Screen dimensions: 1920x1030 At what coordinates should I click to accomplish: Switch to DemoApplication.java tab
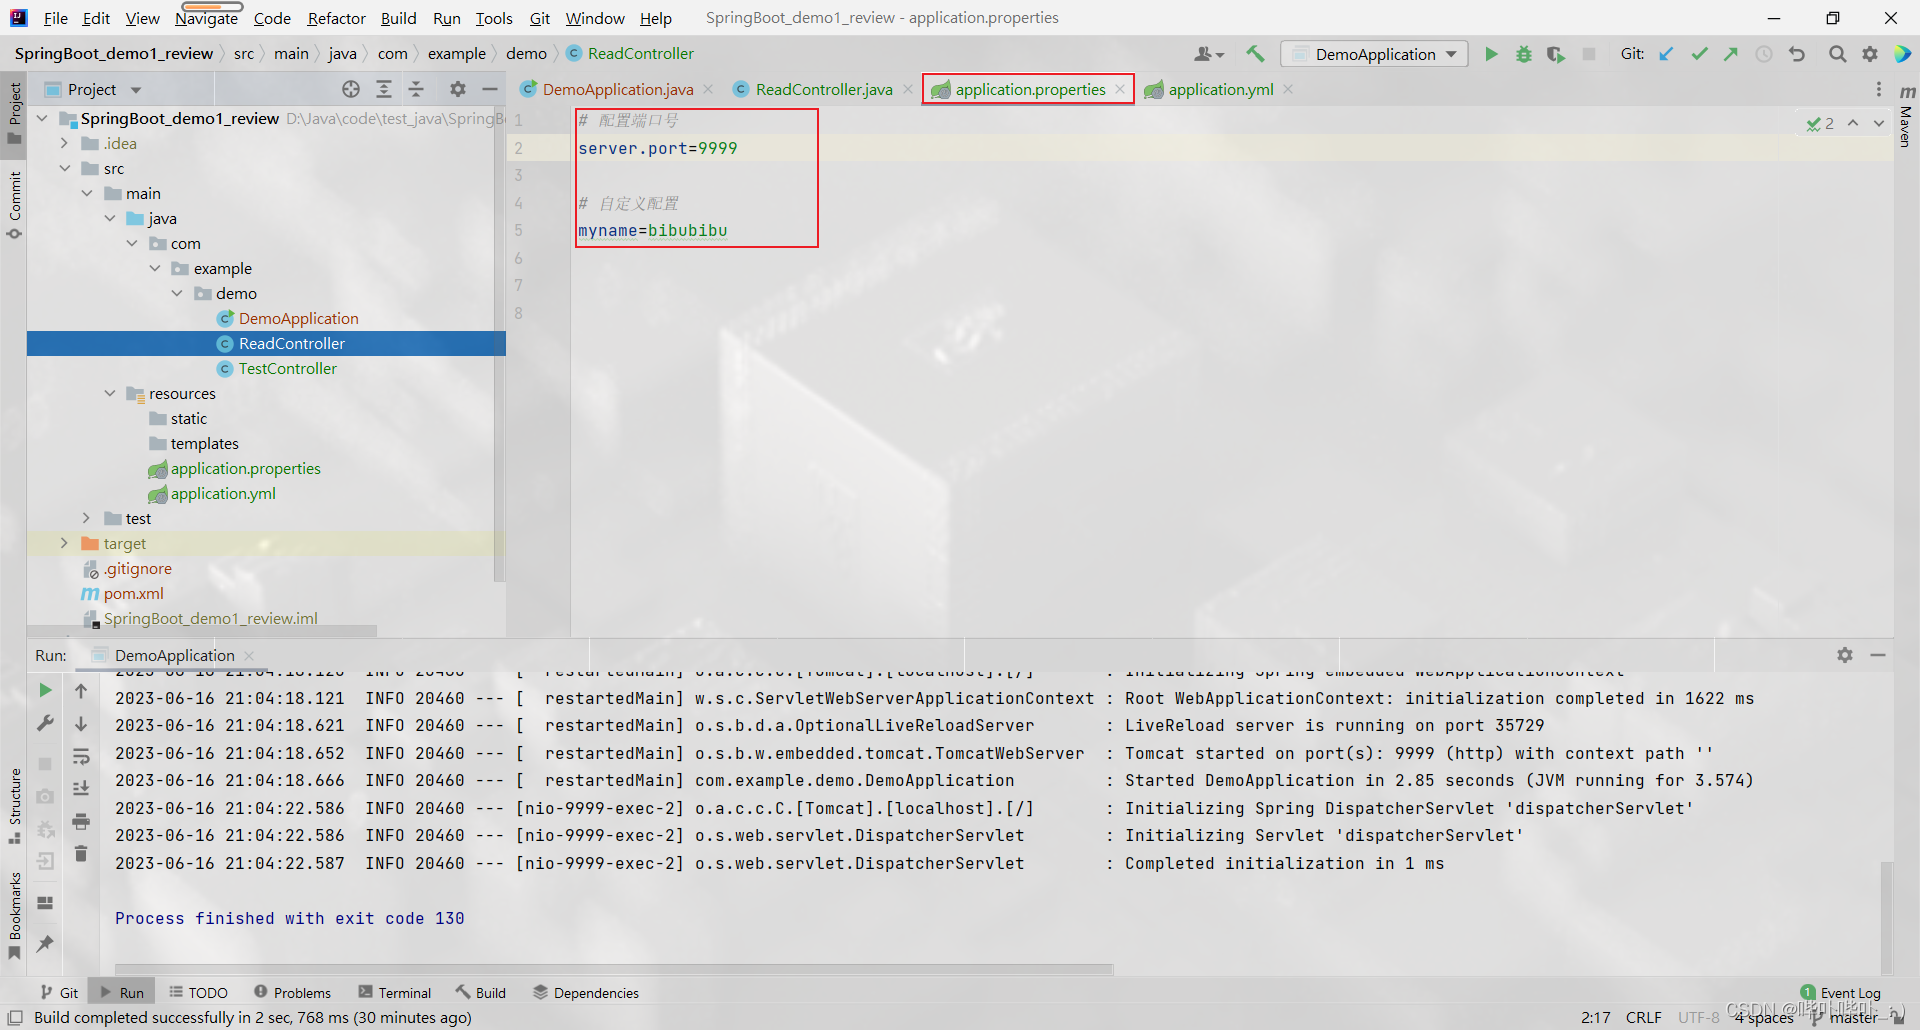617,89
